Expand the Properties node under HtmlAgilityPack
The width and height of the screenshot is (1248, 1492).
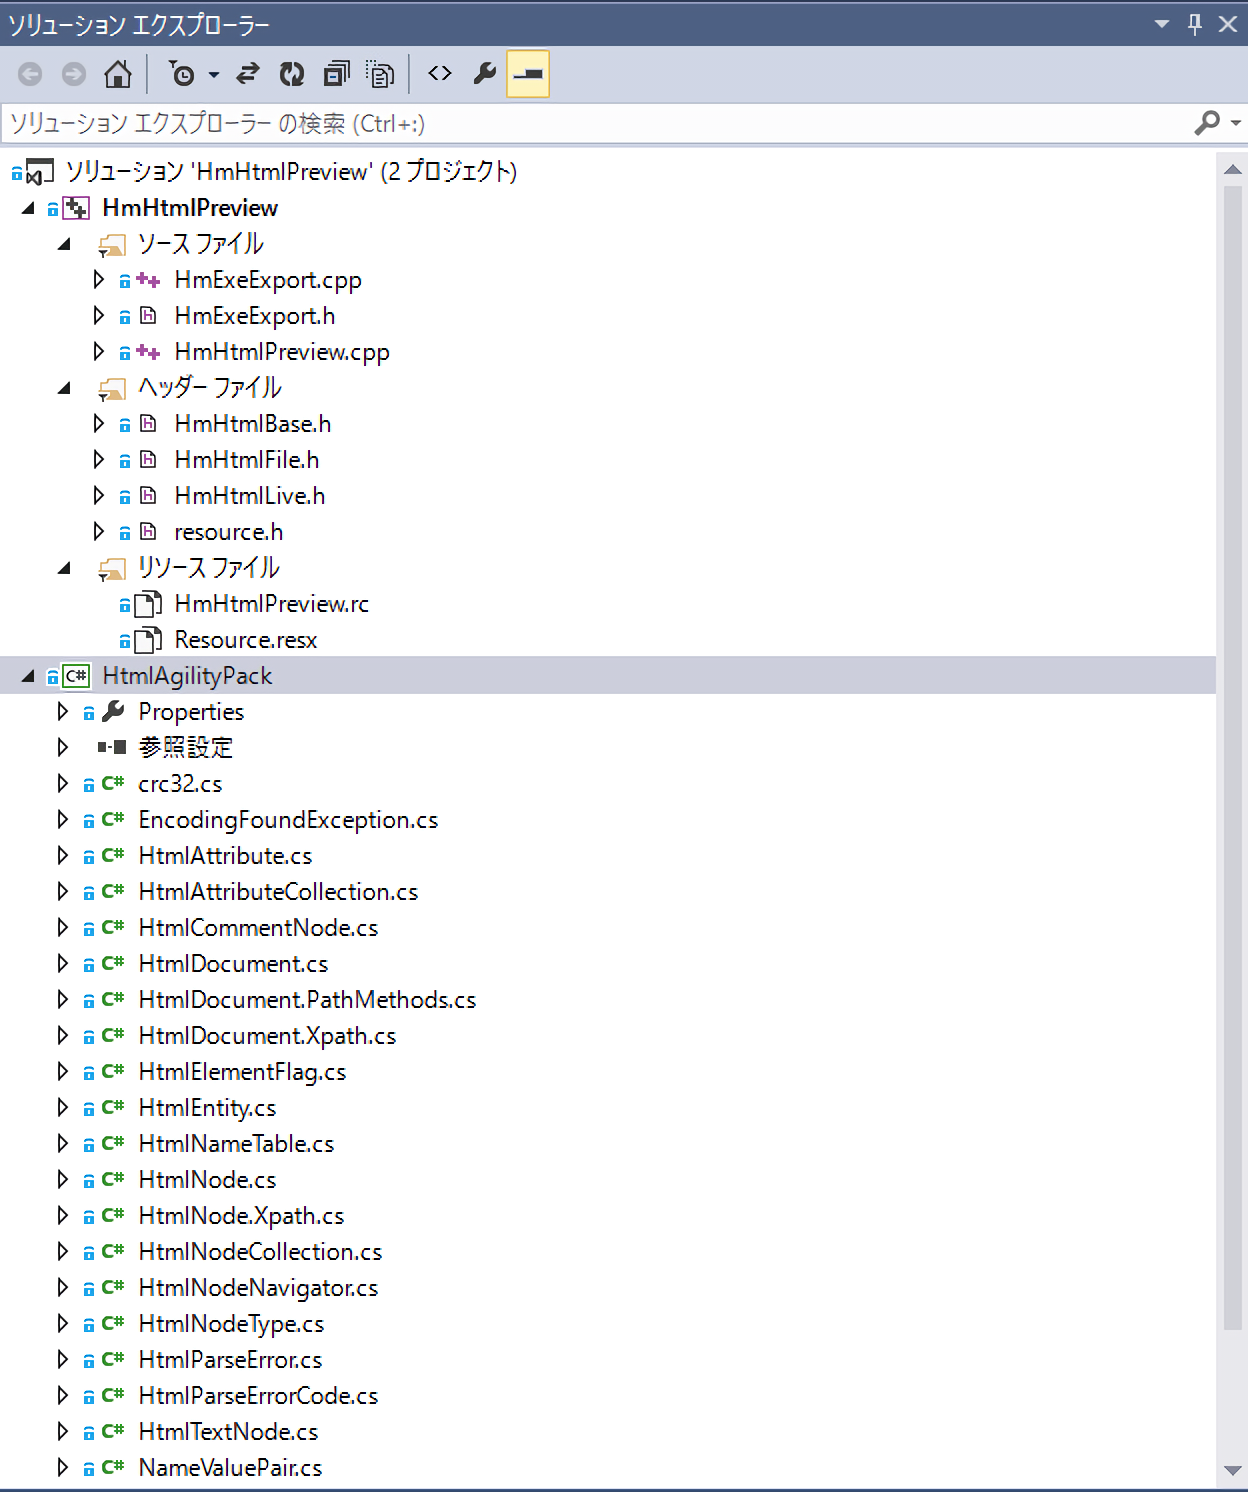pyautogui.click(x=63, y=712)
